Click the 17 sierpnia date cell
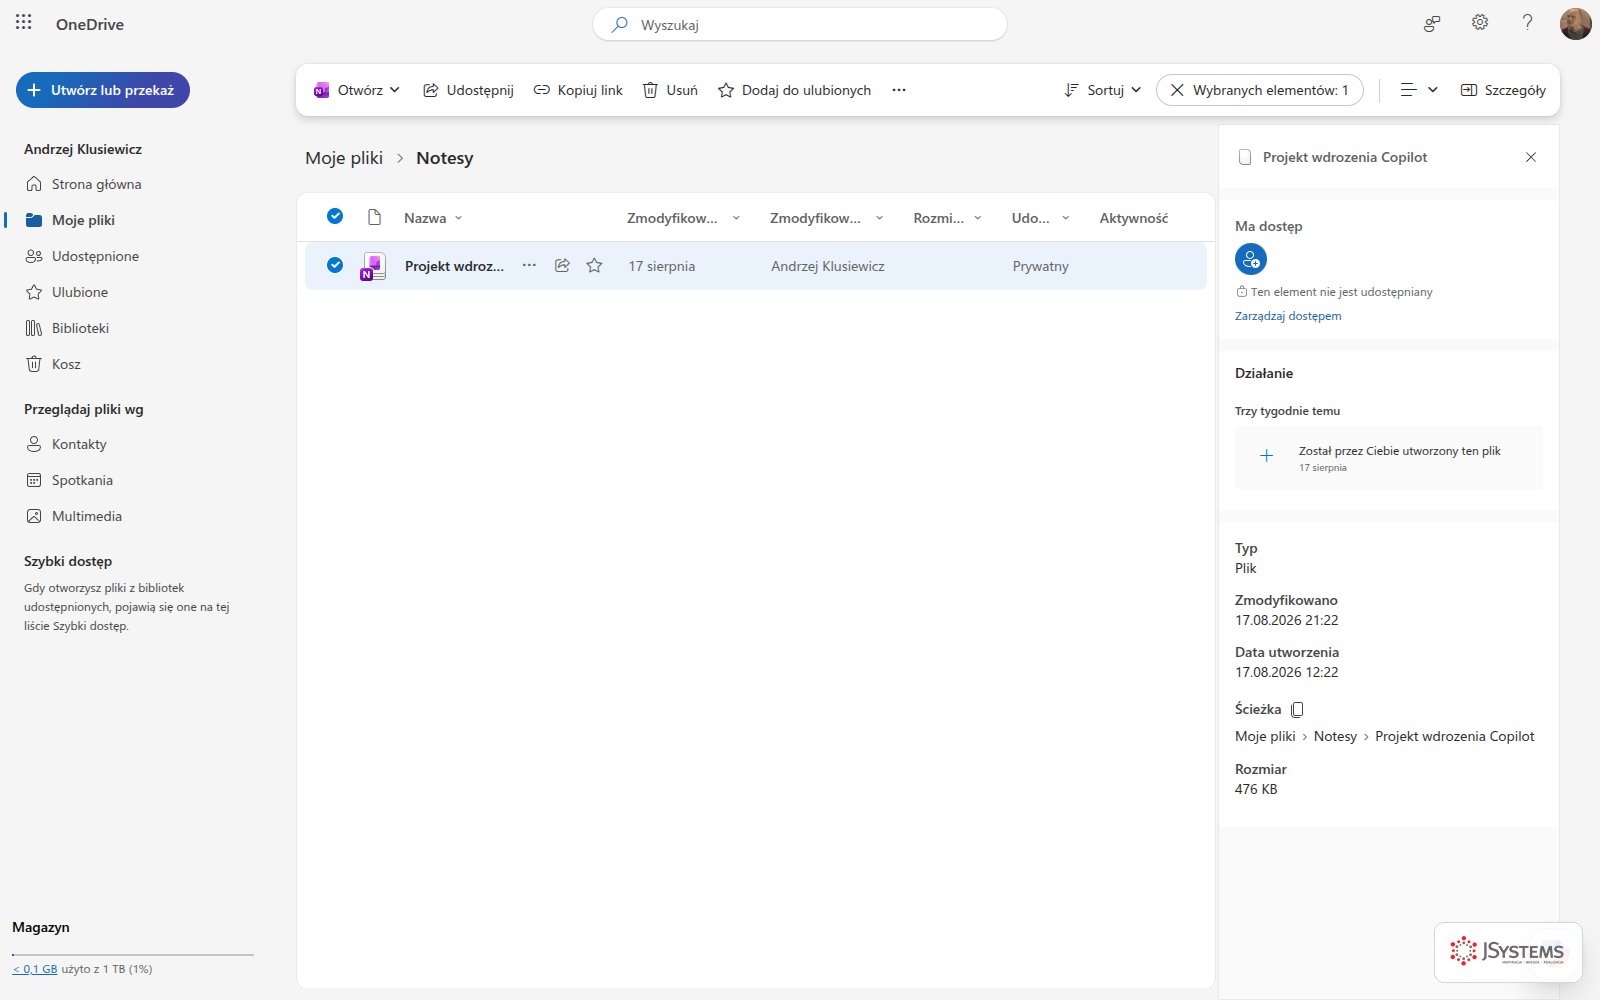This screenshot has height=1000, width=1600. click(662, 266)
